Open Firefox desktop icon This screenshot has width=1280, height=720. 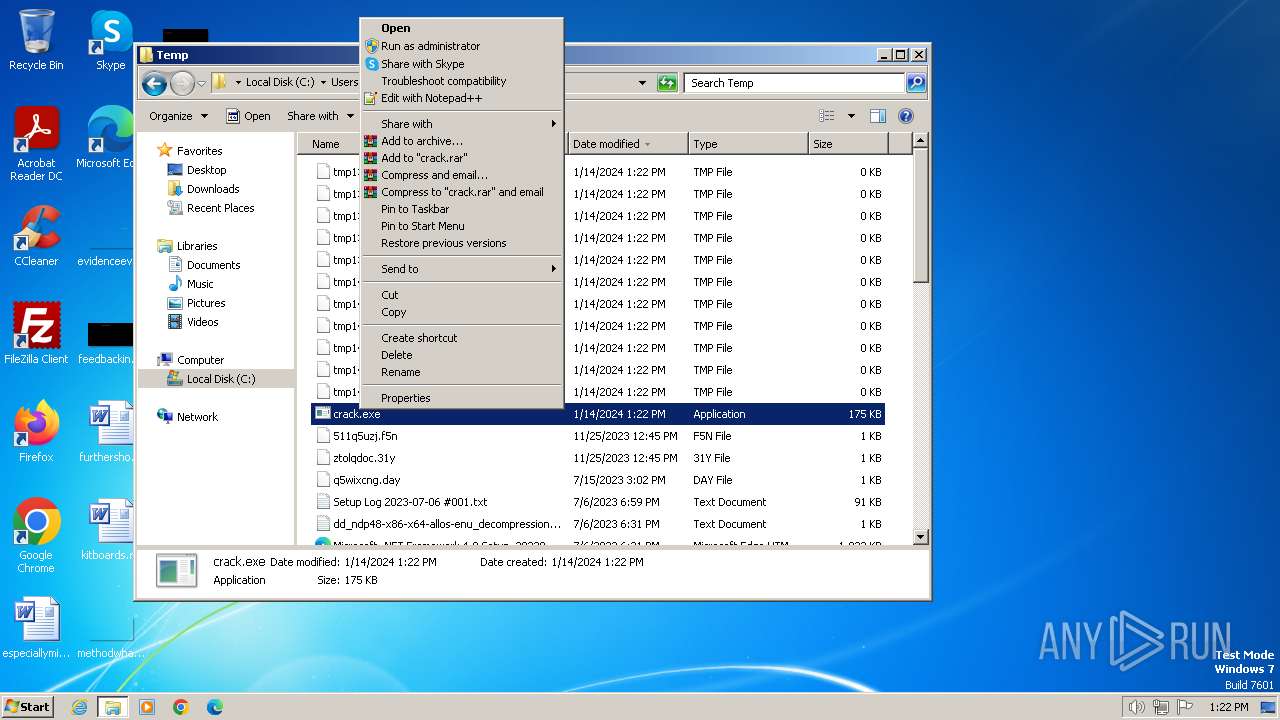tap(36, 432)
